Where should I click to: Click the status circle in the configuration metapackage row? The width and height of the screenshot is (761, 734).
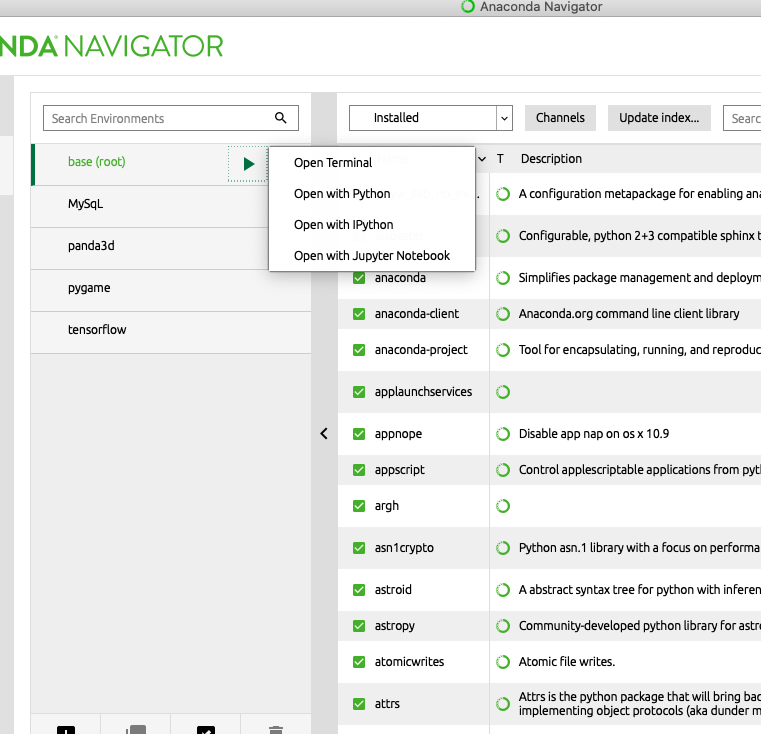(503, 194)
